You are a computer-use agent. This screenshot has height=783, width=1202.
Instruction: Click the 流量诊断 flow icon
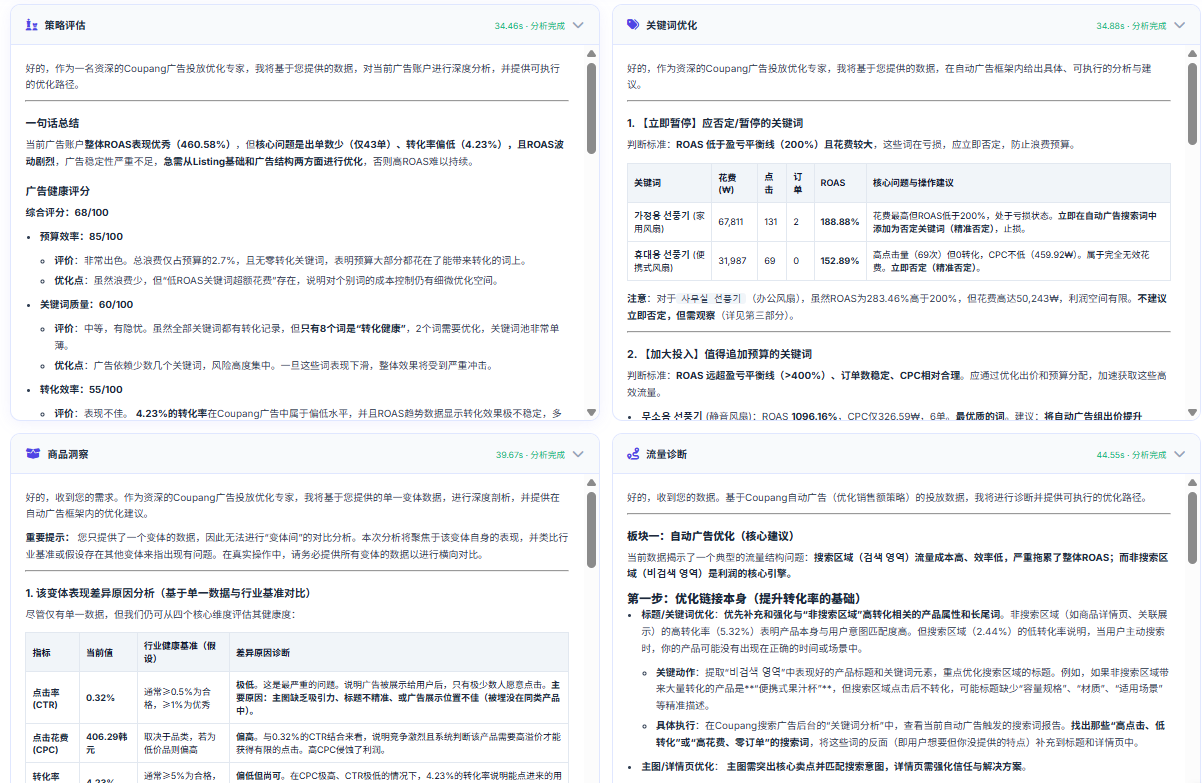(x=633, y=454)
